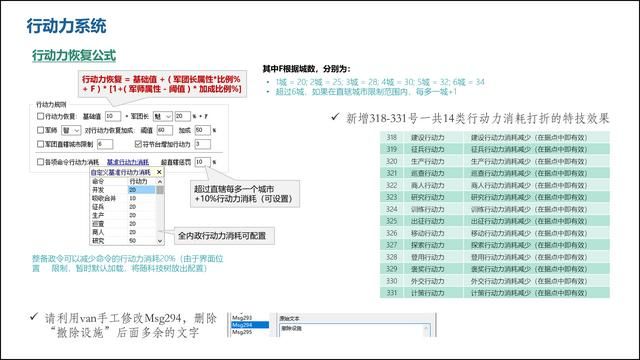Click the 行动力系统 slide title
The width and height of the screenshot is (640, 360).
pos(67,26)
